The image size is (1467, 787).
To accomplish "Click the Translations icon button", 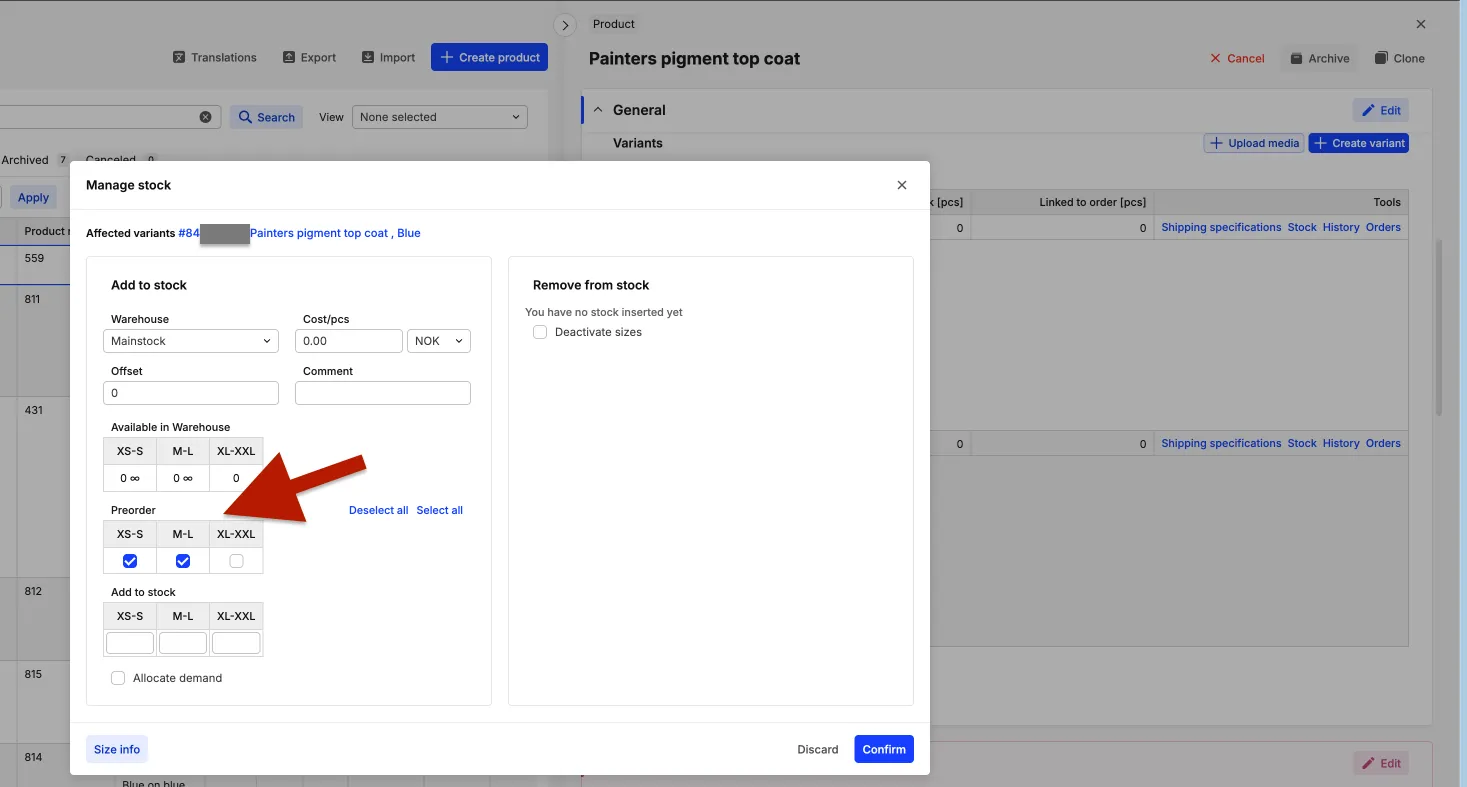I will coord(179,58).
